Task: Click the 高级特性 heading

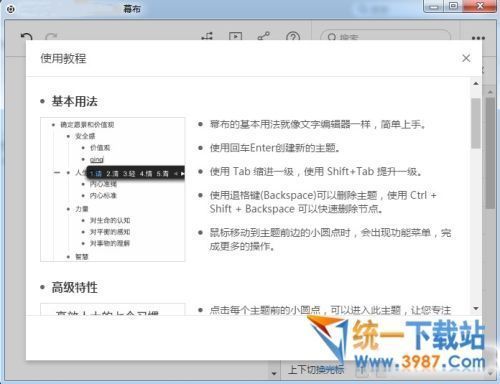Action: coord(74,287)
